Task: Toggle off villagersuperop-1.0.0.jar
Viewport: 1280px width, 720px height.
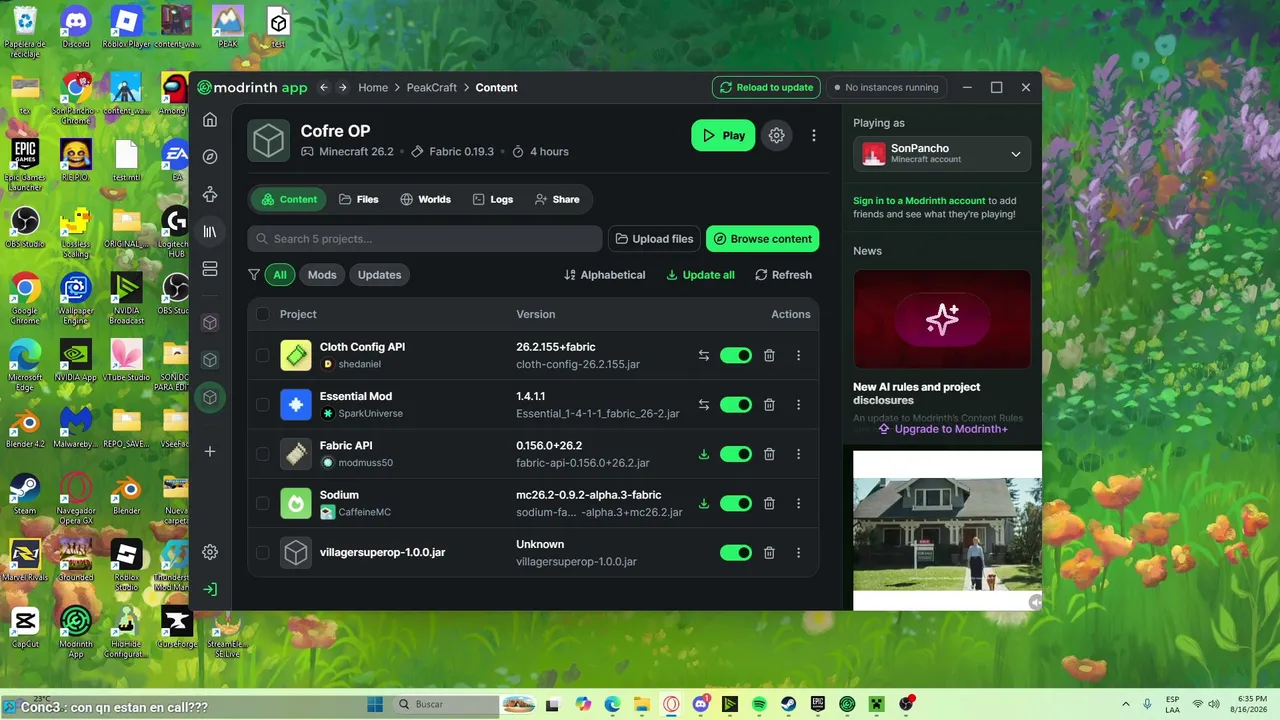Action: click(736, 552)
